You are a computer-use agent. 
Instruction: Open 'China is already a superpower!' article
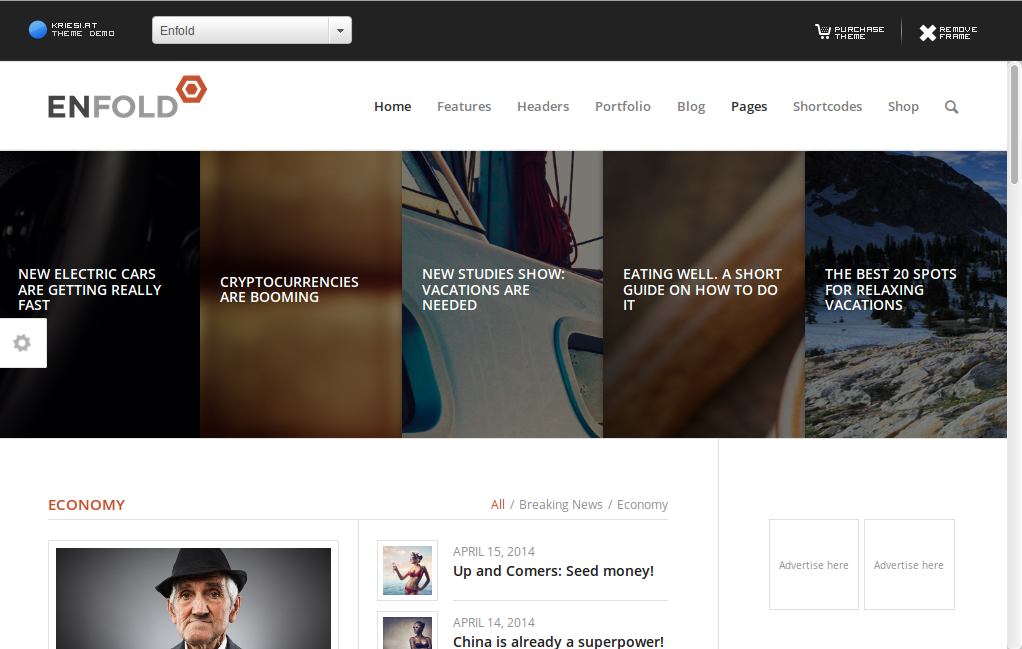559,641
